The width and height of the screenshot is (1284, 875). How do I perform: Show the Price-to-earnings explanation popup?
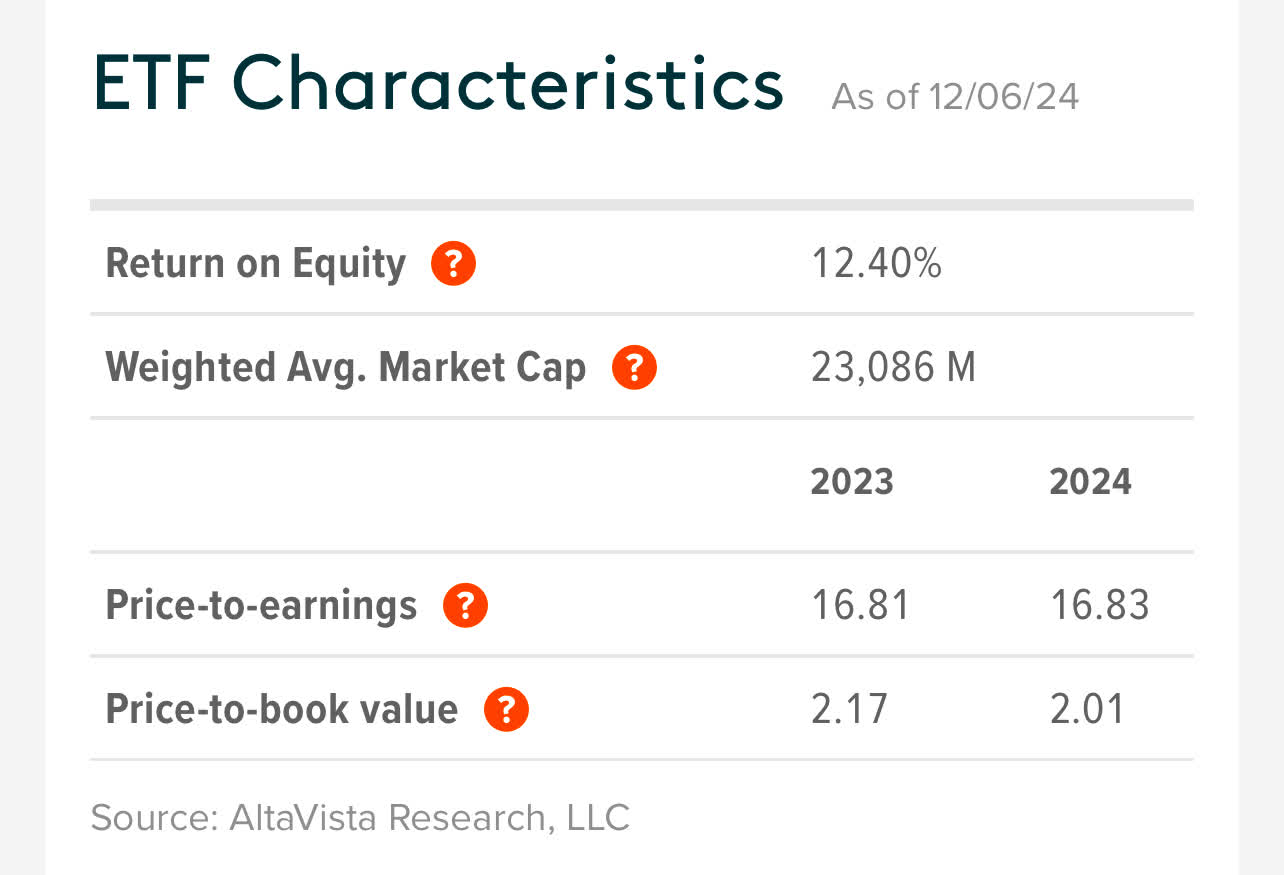pos(464,604)
